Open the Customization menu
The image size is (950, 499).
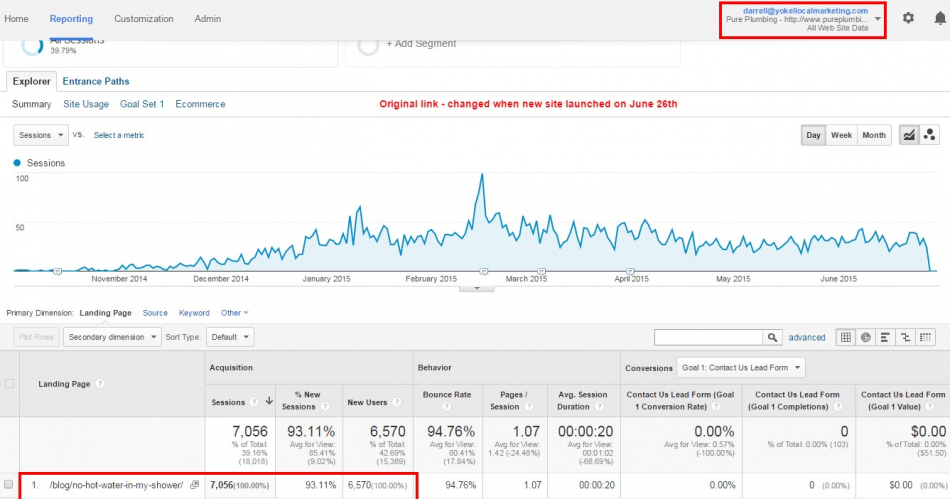click(143, 19)
